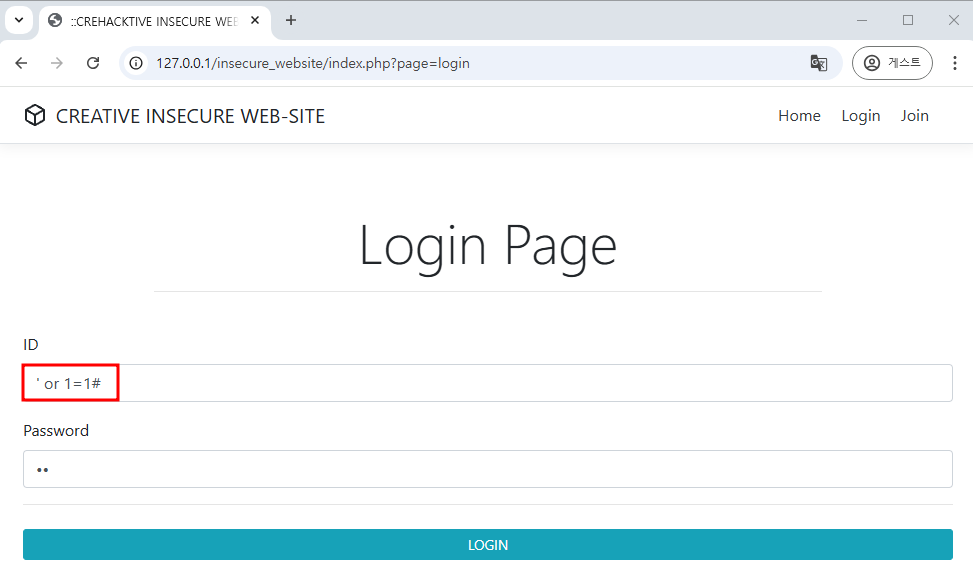
Task: Open Chrome three-dot menu
Action: tap(954, 63)
